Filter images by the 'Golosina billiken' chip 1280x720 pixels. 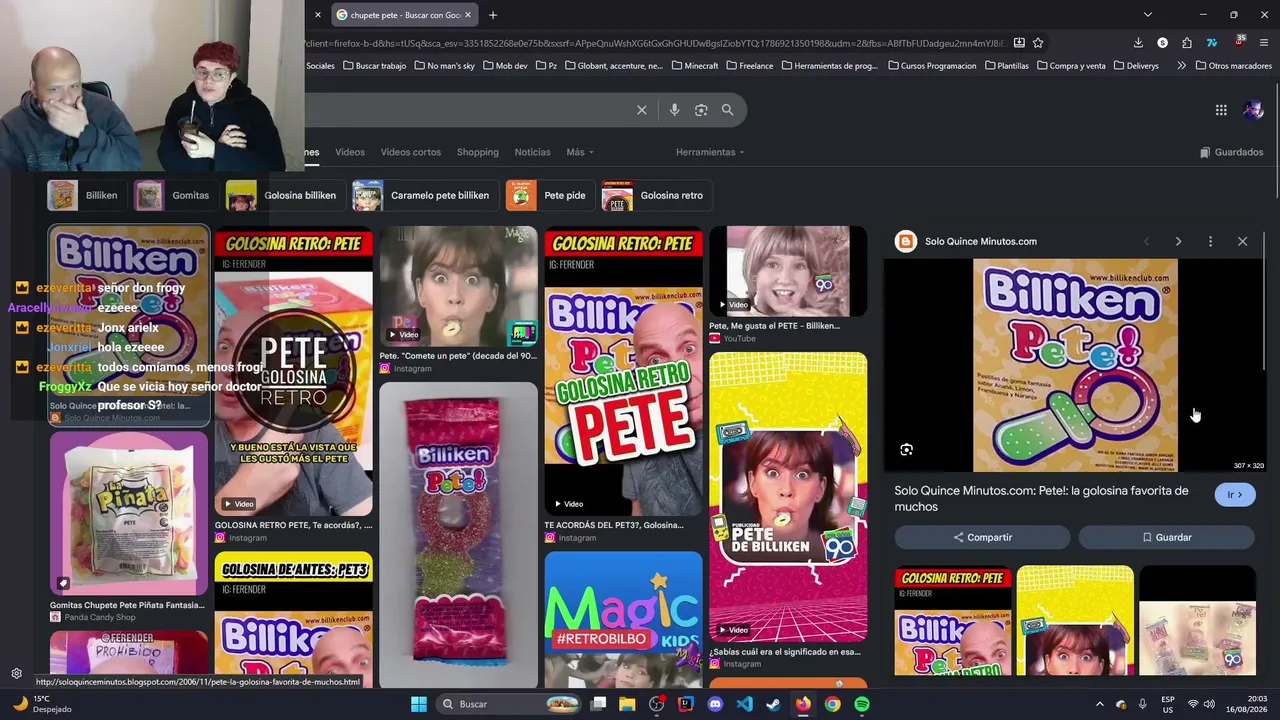pyautogui.click(x=284, y=195)
